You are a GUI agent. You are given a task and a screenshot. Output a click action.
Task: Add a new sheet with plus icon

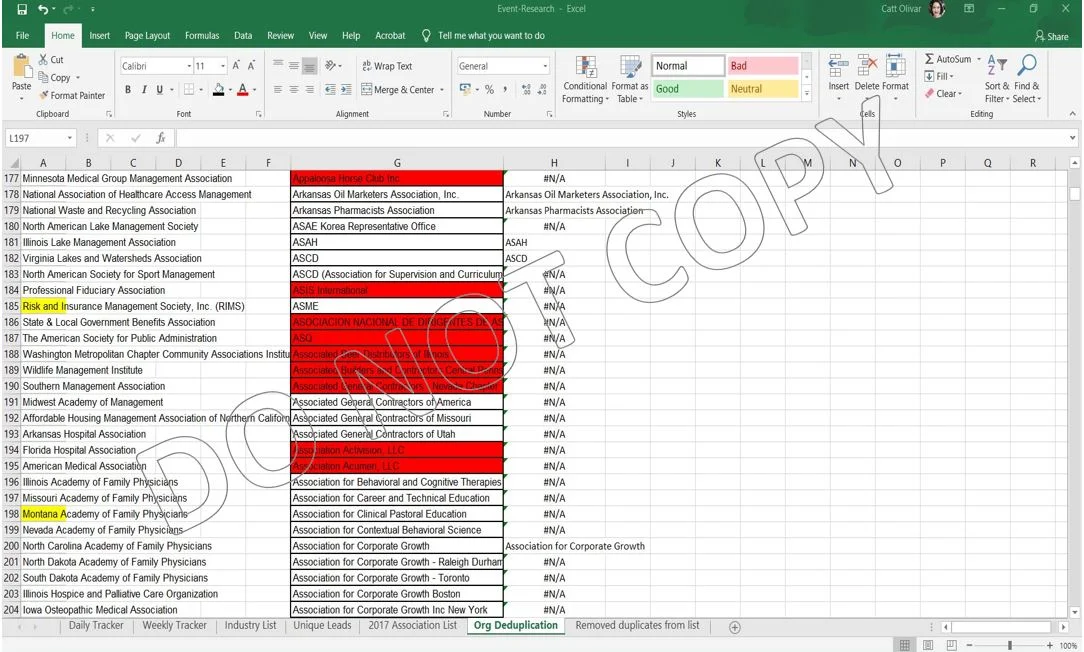point(735,627)
